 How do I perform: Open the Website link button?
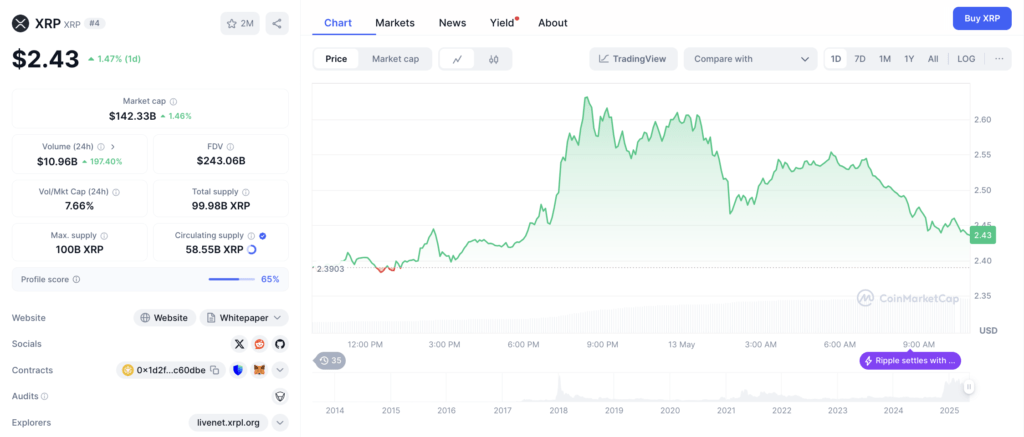tap(165, 317)
